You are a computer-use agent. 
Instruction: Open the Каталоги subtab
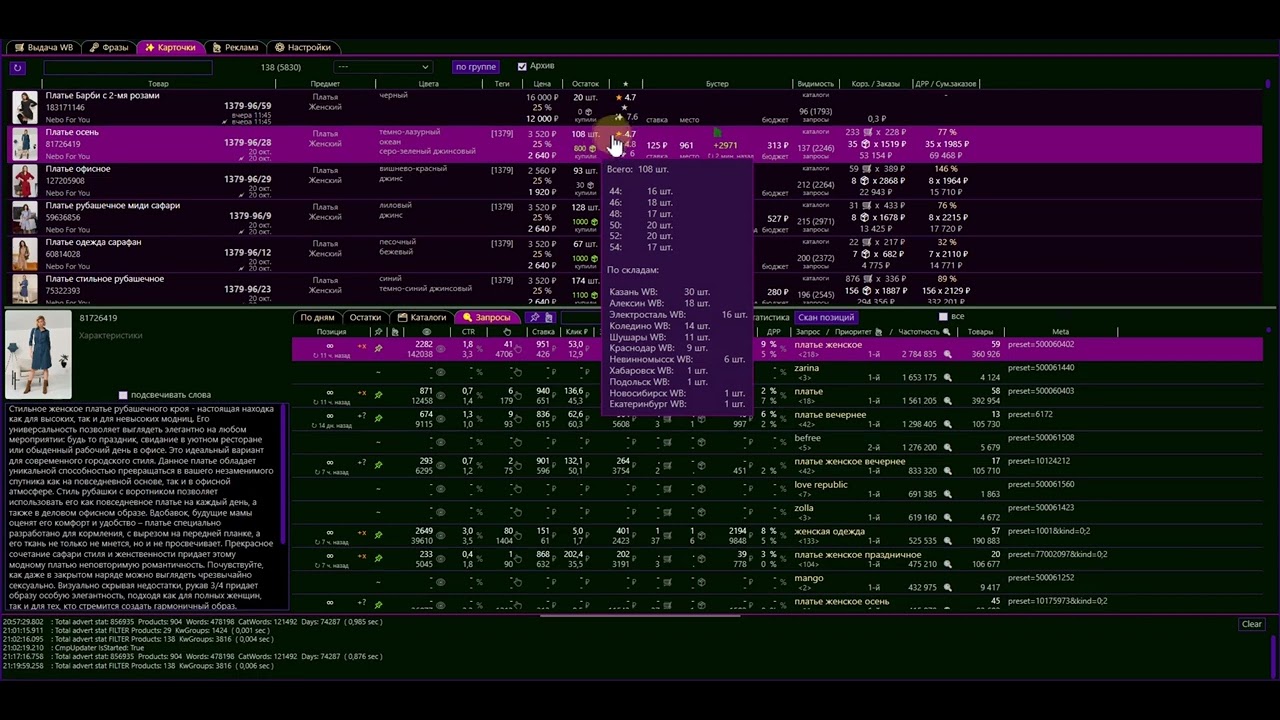[422, 317]
